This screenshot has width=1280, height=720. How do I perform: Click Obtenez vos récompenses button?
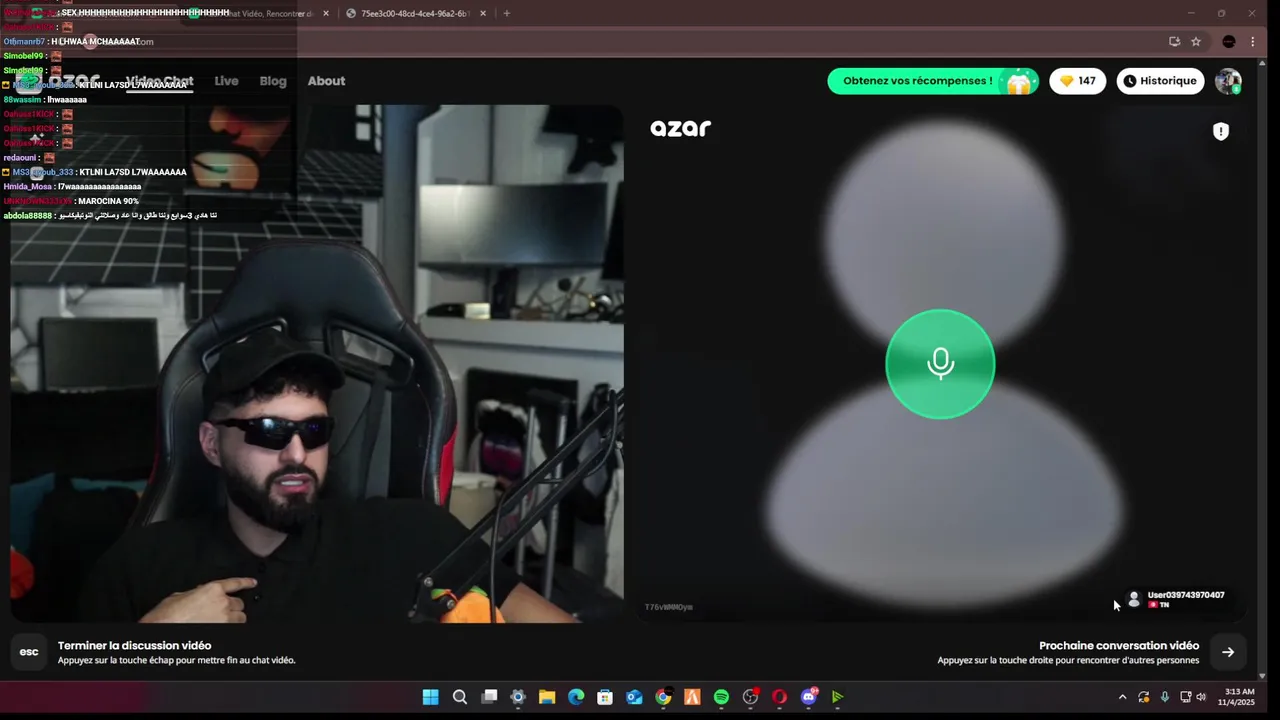click(933, 81)
